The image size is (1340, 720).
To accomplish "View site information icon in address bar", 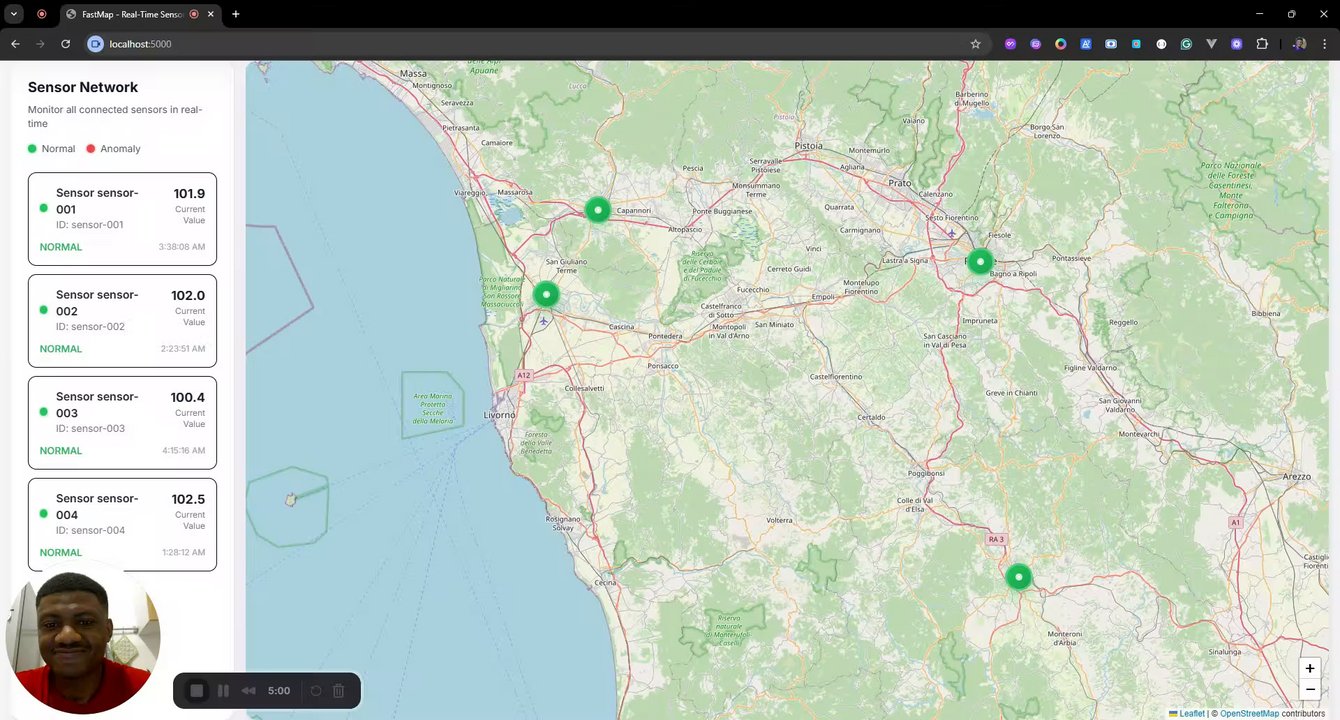I will click(x=96, y=44).
